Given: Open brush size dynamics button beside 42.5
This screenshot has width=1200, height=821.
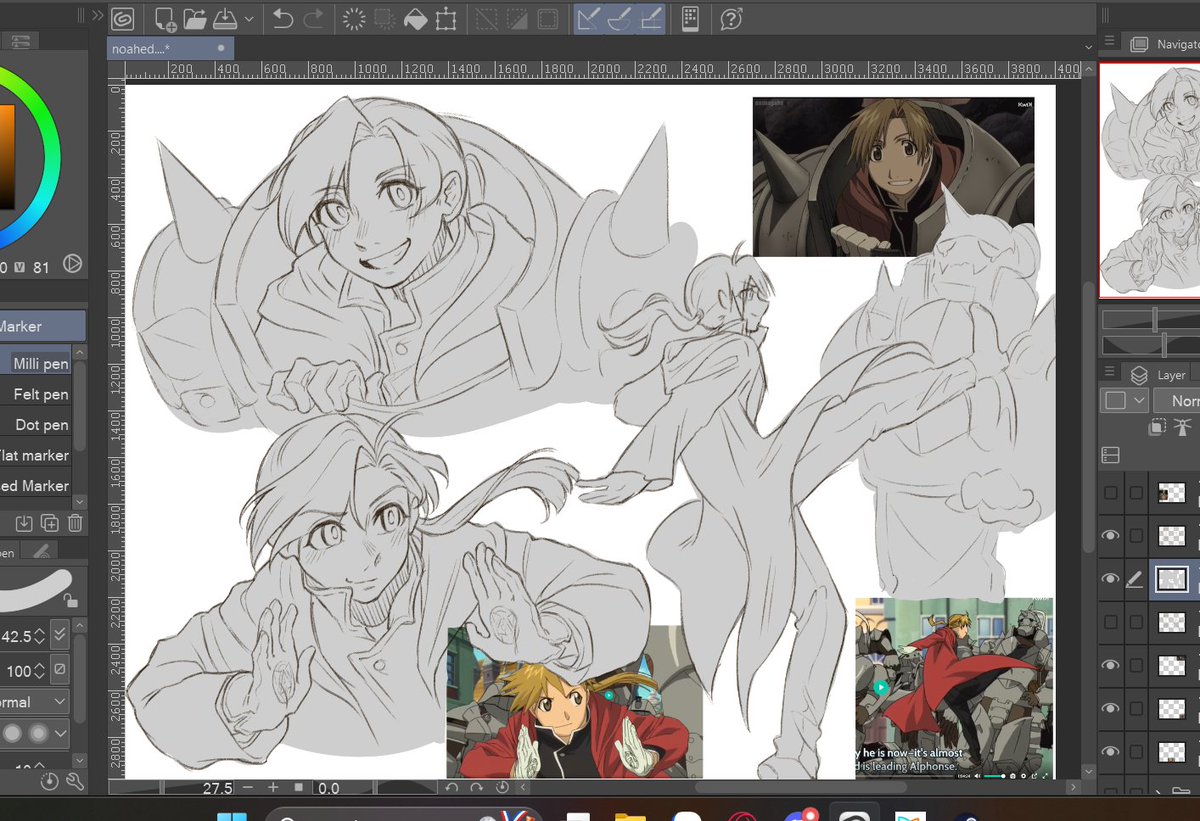Looking at the screenshot, I should 60,635.
